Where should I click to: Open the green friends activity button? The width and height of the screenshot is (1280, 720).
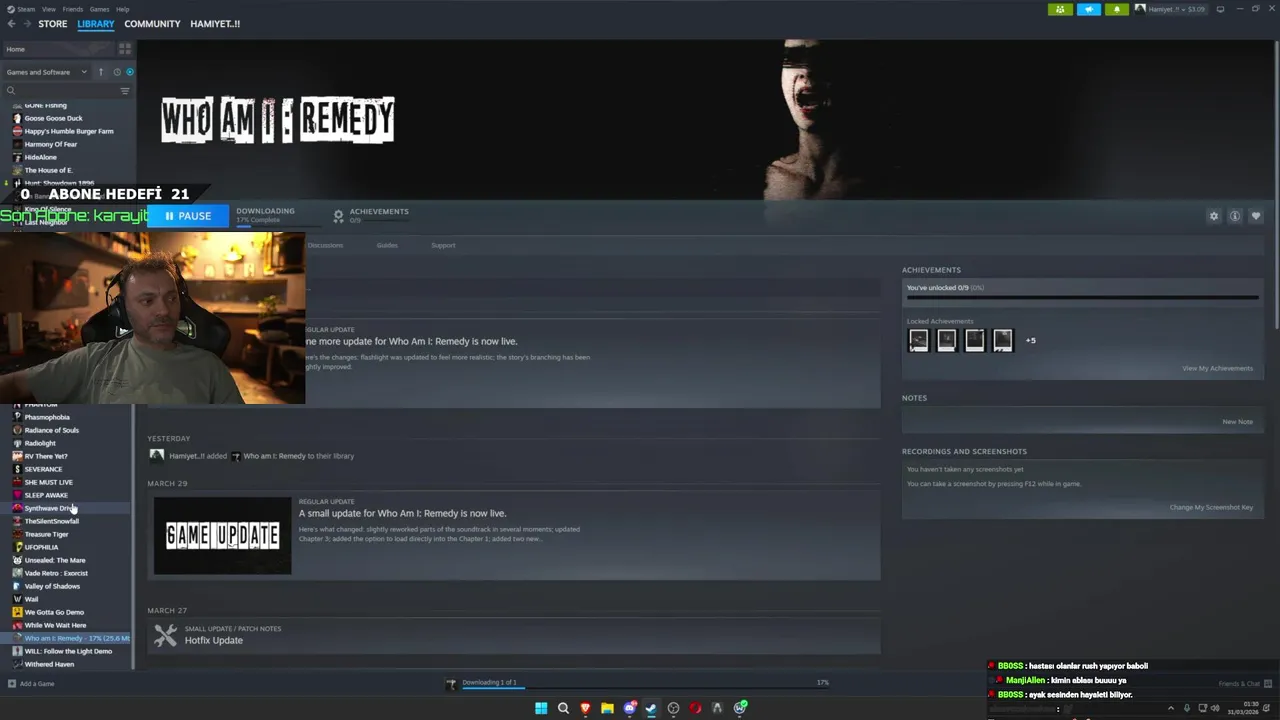click(1060, 9)
